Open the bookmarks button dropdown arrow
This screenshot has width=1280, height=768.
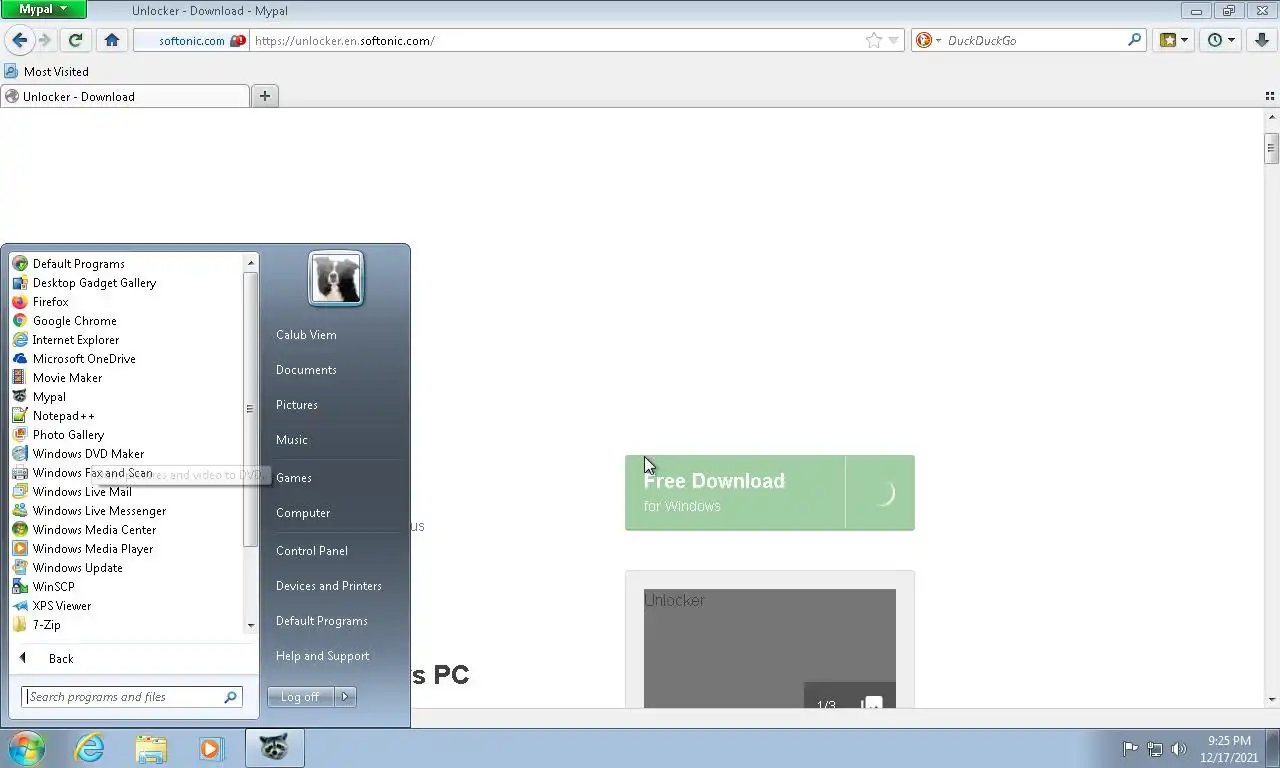point(1184,40)
